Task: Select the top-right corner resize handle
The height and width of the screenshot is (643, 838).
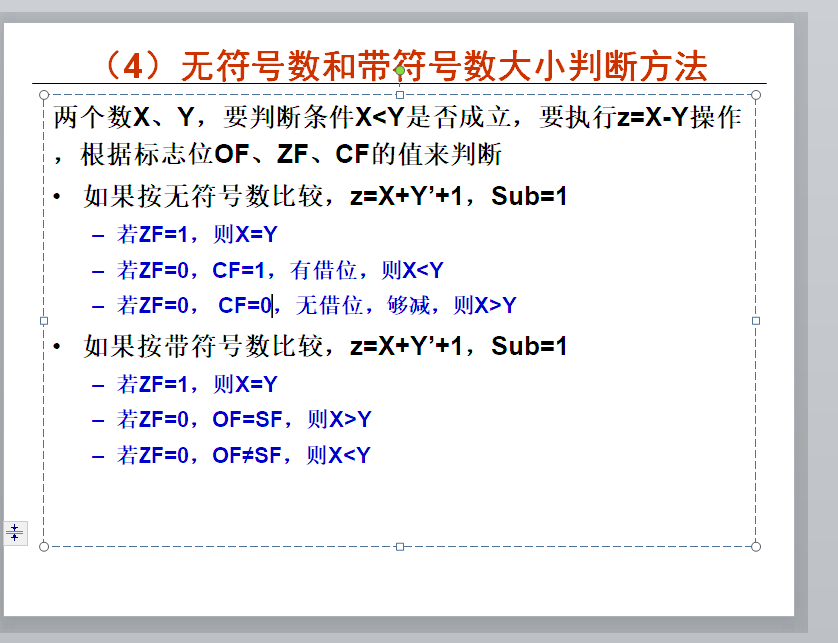Action: 756,95
